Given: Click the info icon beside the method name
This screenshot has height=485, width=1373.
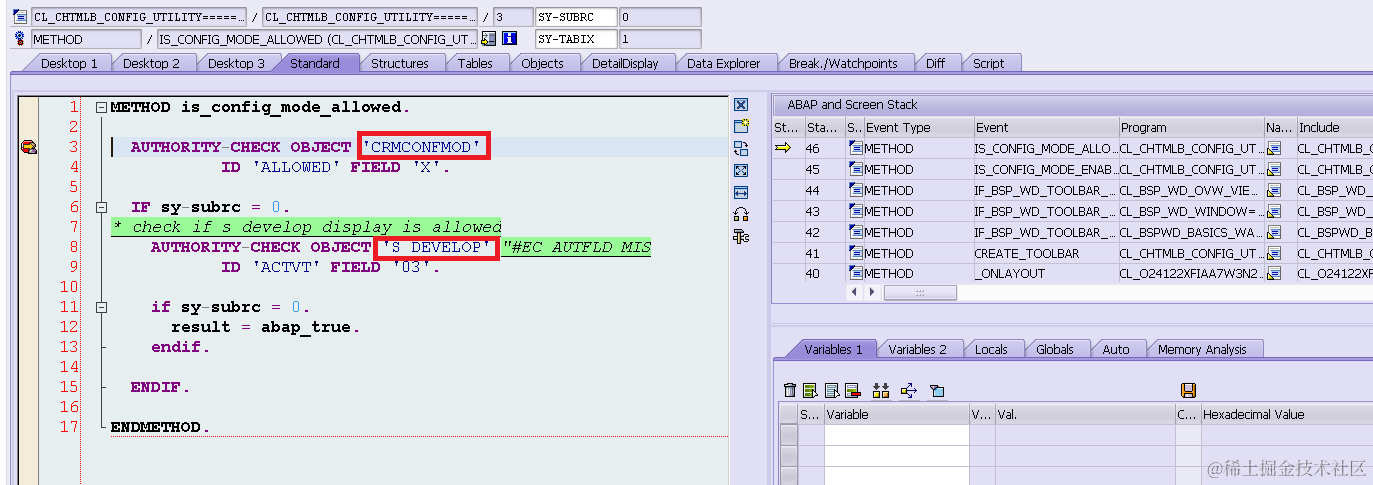Looking at the screenshot, I should click(x=509, y=39).
